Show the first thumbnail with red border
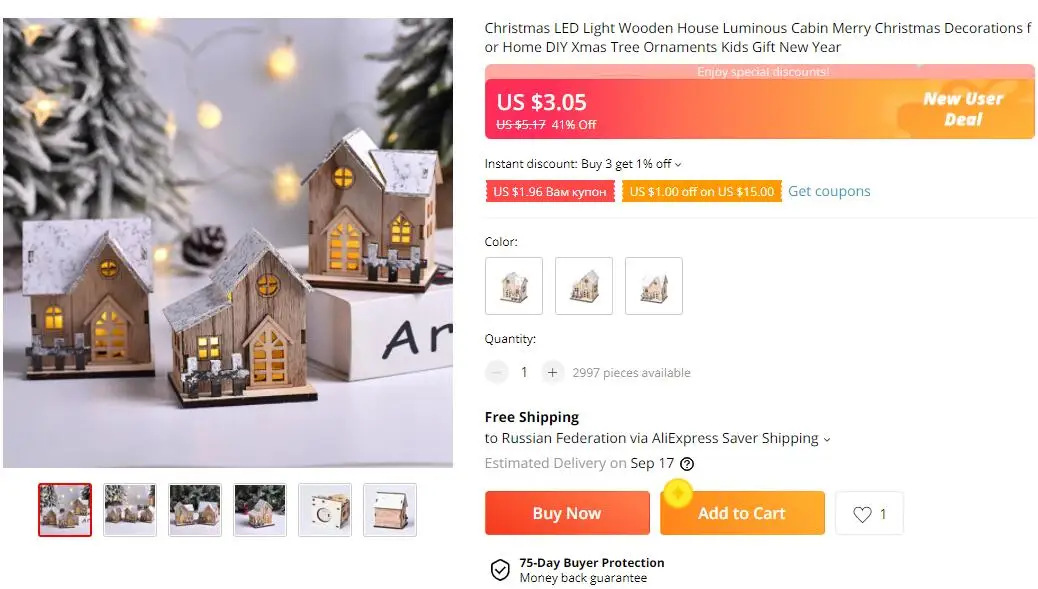Viewport: 1038px width, 589px height. pos(65,510)
